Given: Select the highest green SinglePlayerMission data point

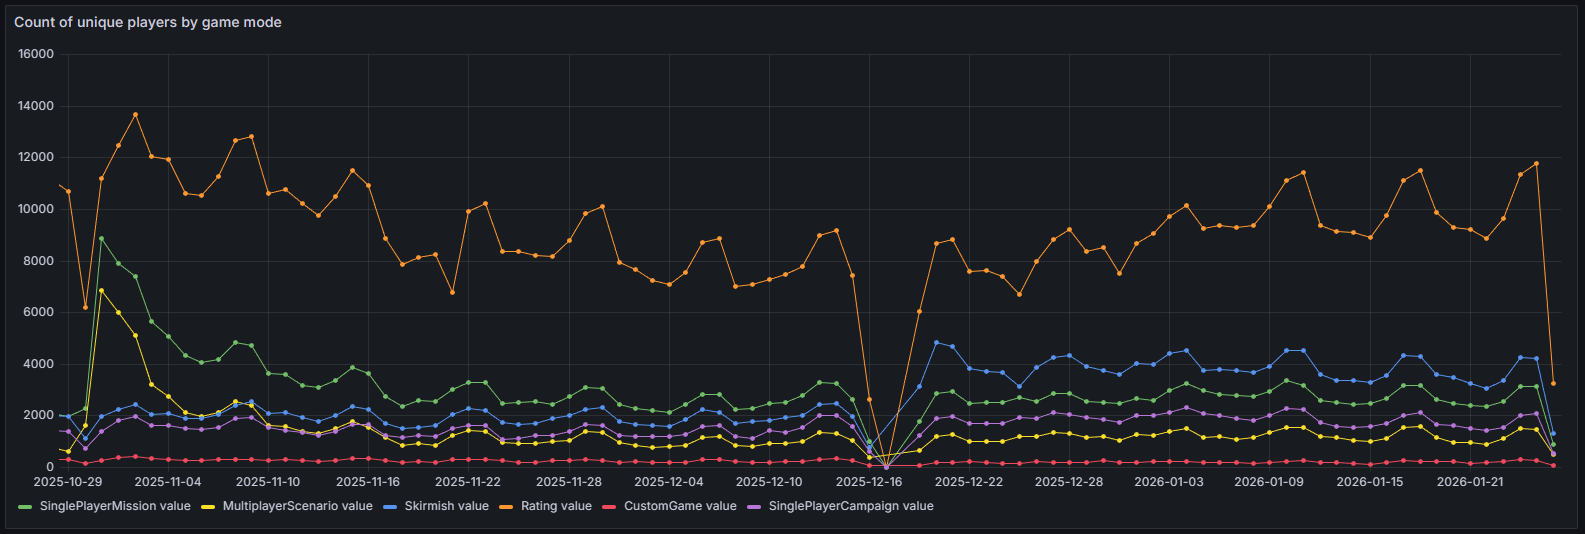Looking at the screenshot, I should click(x=101, y=239).
